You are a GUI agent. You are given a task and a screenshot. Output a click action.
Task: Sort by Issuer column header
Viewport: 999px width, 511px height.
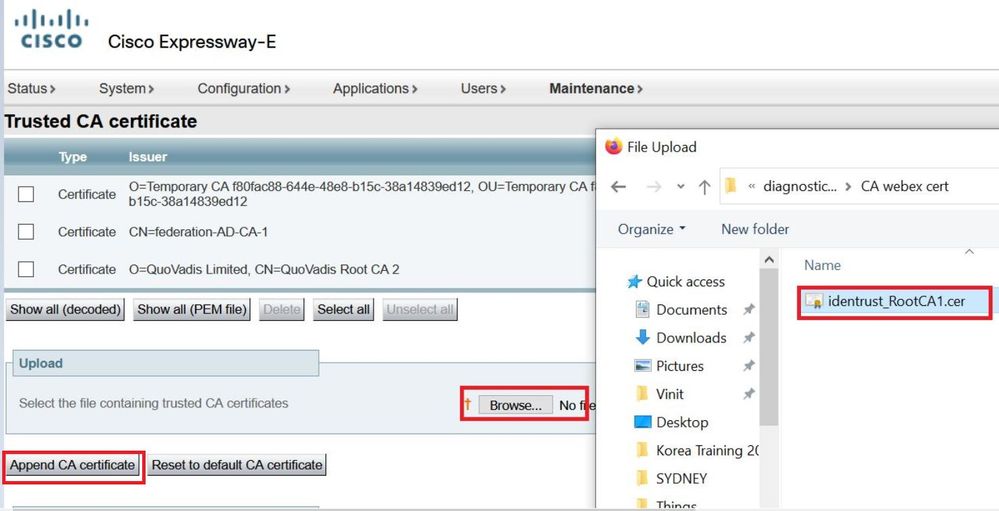[x=148, y=157]
